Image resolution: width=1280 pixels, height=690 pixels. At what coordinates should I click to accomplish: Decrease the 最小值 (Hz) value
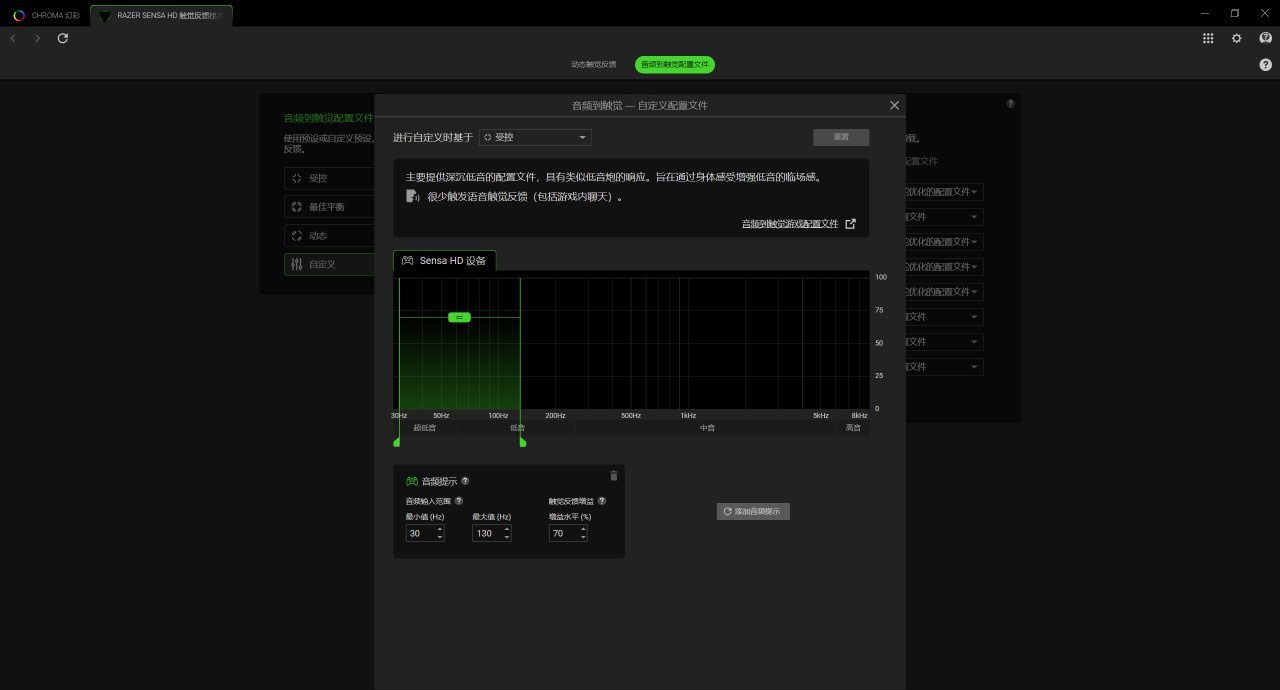(440, 538)
